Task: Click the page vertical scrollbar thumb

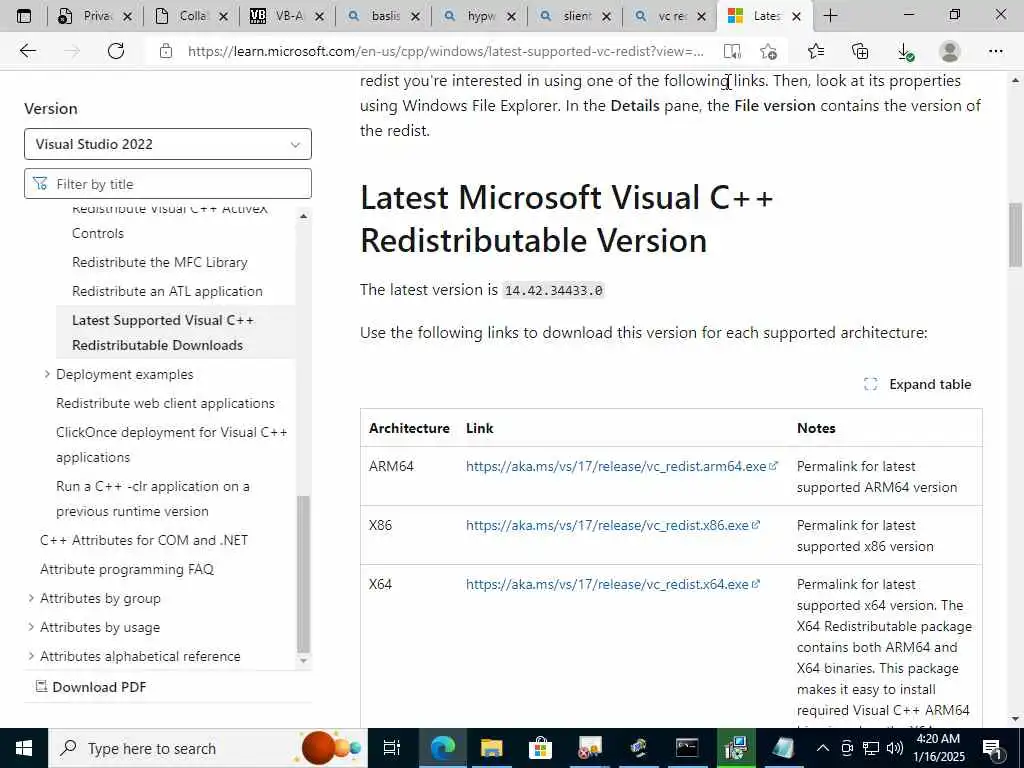Action: pyautogui.click(x=1015, y=234)
